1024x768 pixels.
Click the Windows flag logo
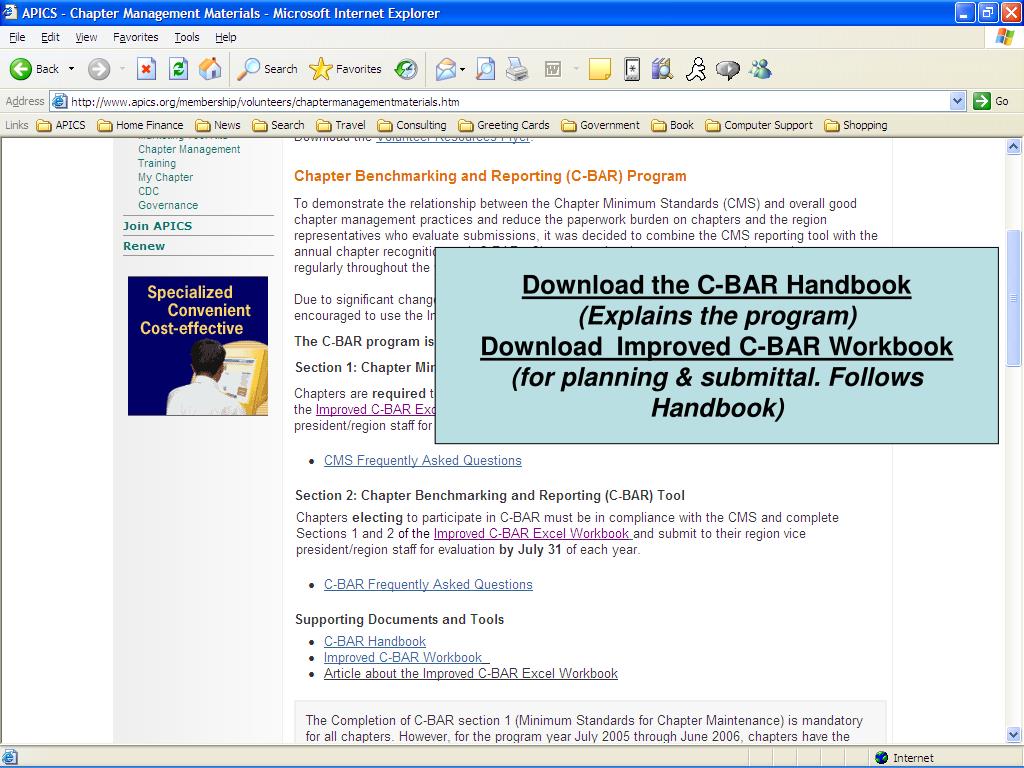[x=1004, y=37]
